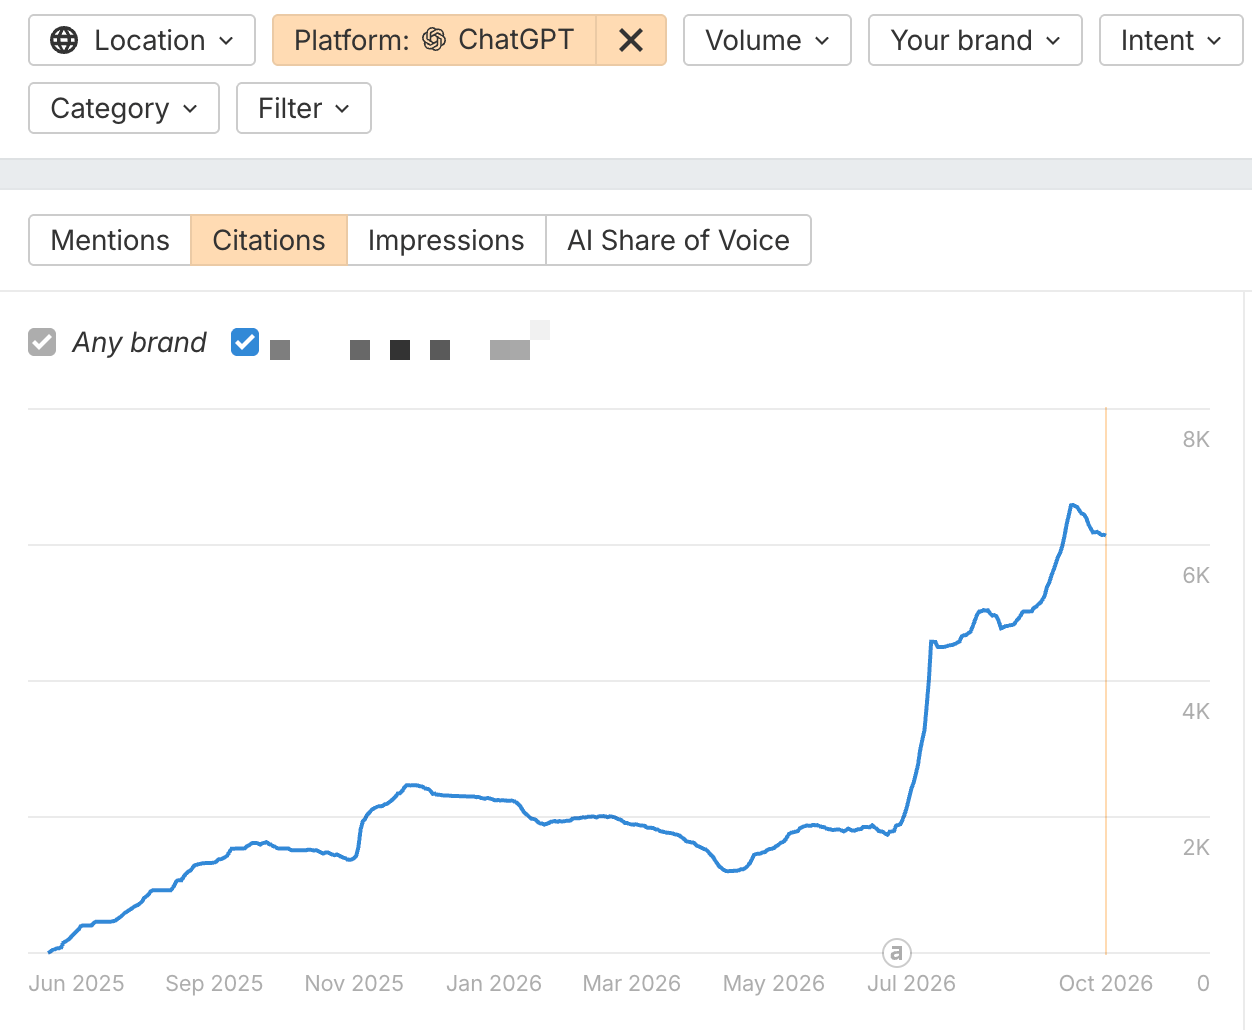
Task: Open the Platform: ChatGPT filter
Action: pos(434,40)
